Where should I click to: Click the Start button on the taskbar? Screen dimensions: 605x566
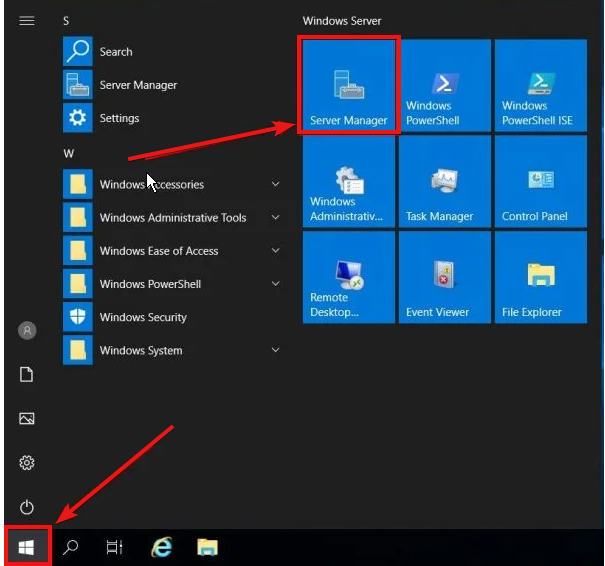coord(27,547)
